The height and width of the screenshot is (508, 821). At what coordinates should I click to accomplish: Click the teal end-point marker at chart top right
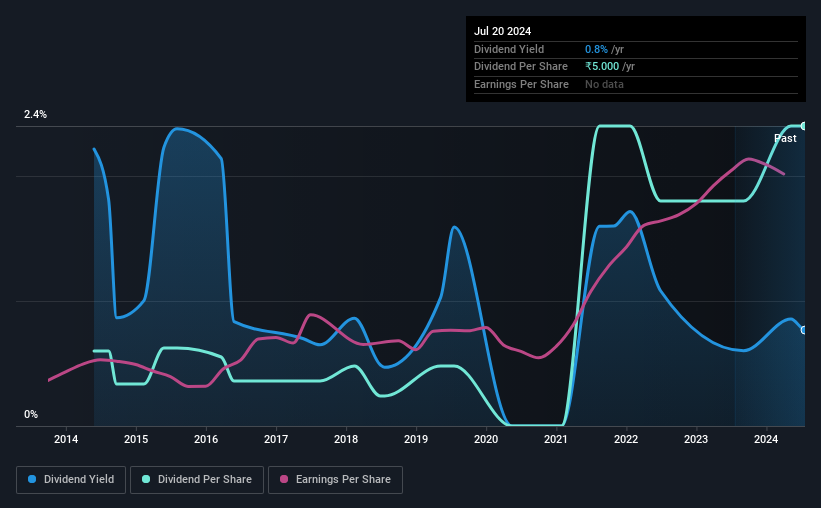pos(803,126)
